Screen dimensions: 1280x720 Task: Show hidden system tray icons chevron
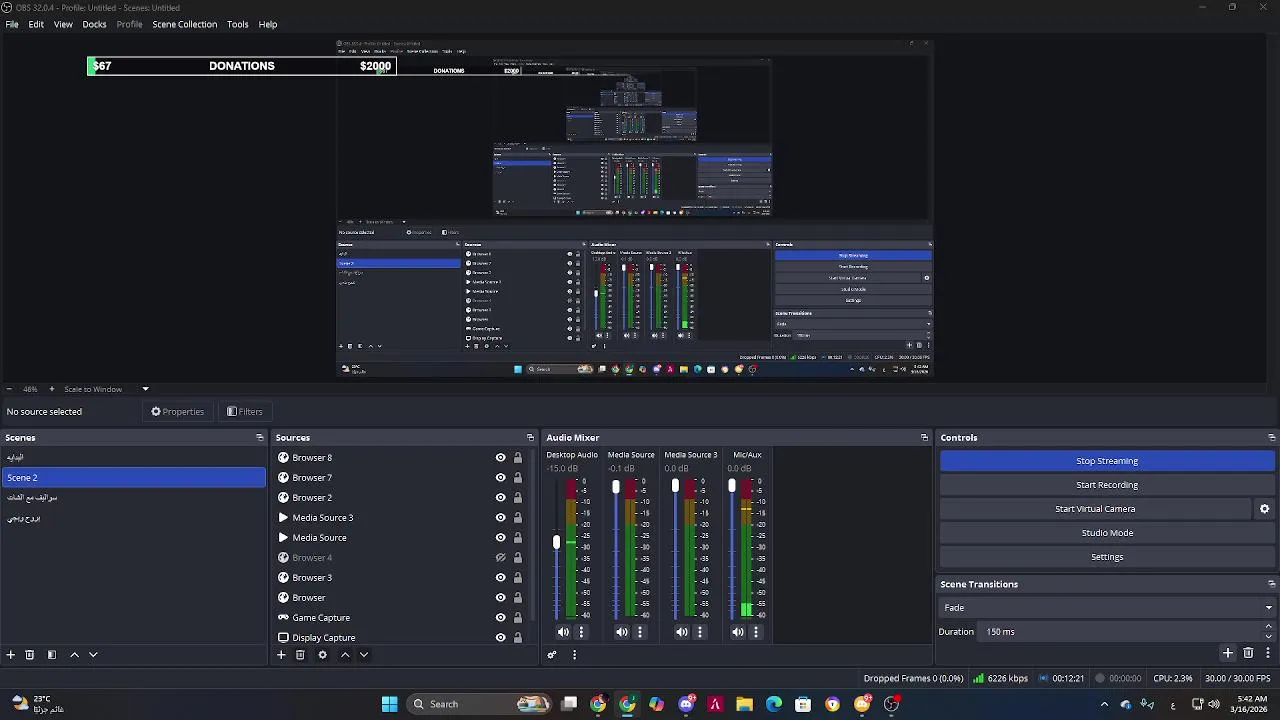point(1104,704)
